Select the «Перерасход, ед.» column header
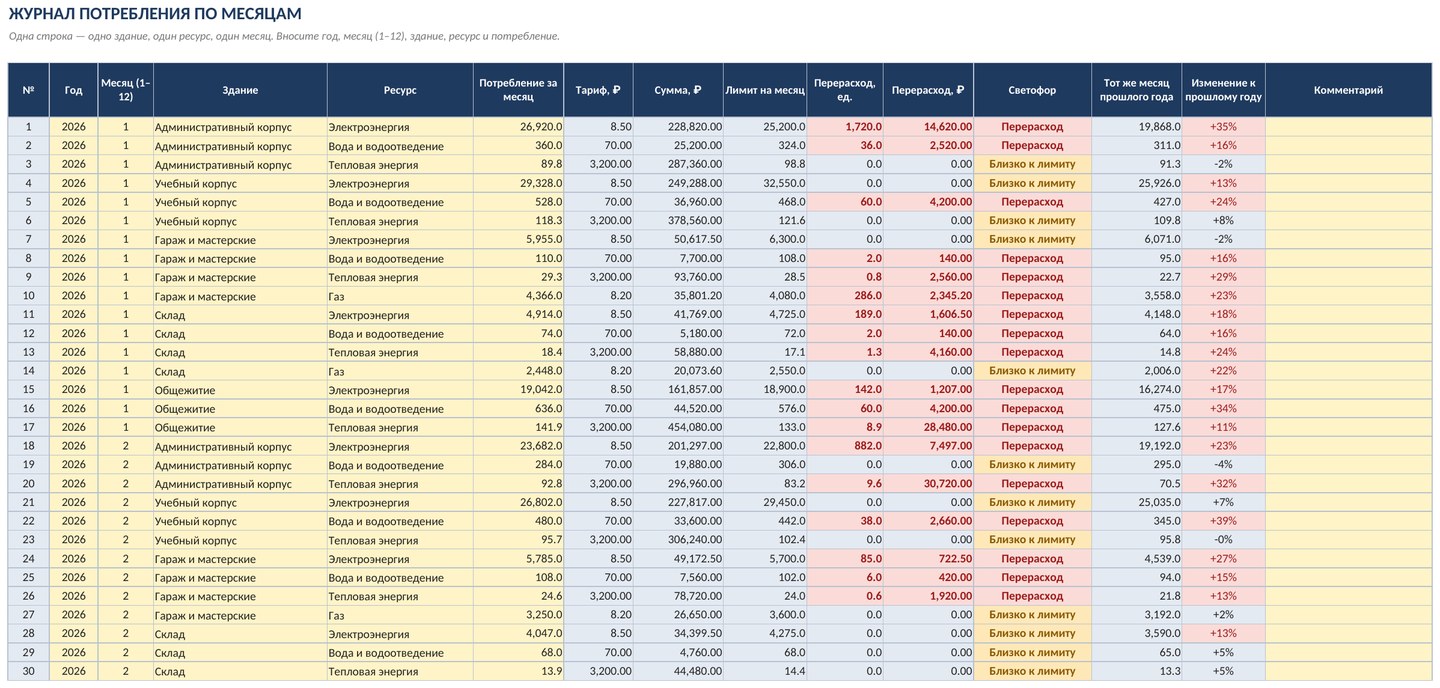This screenshot has height=688, width=1440. [x=845, y=90]
